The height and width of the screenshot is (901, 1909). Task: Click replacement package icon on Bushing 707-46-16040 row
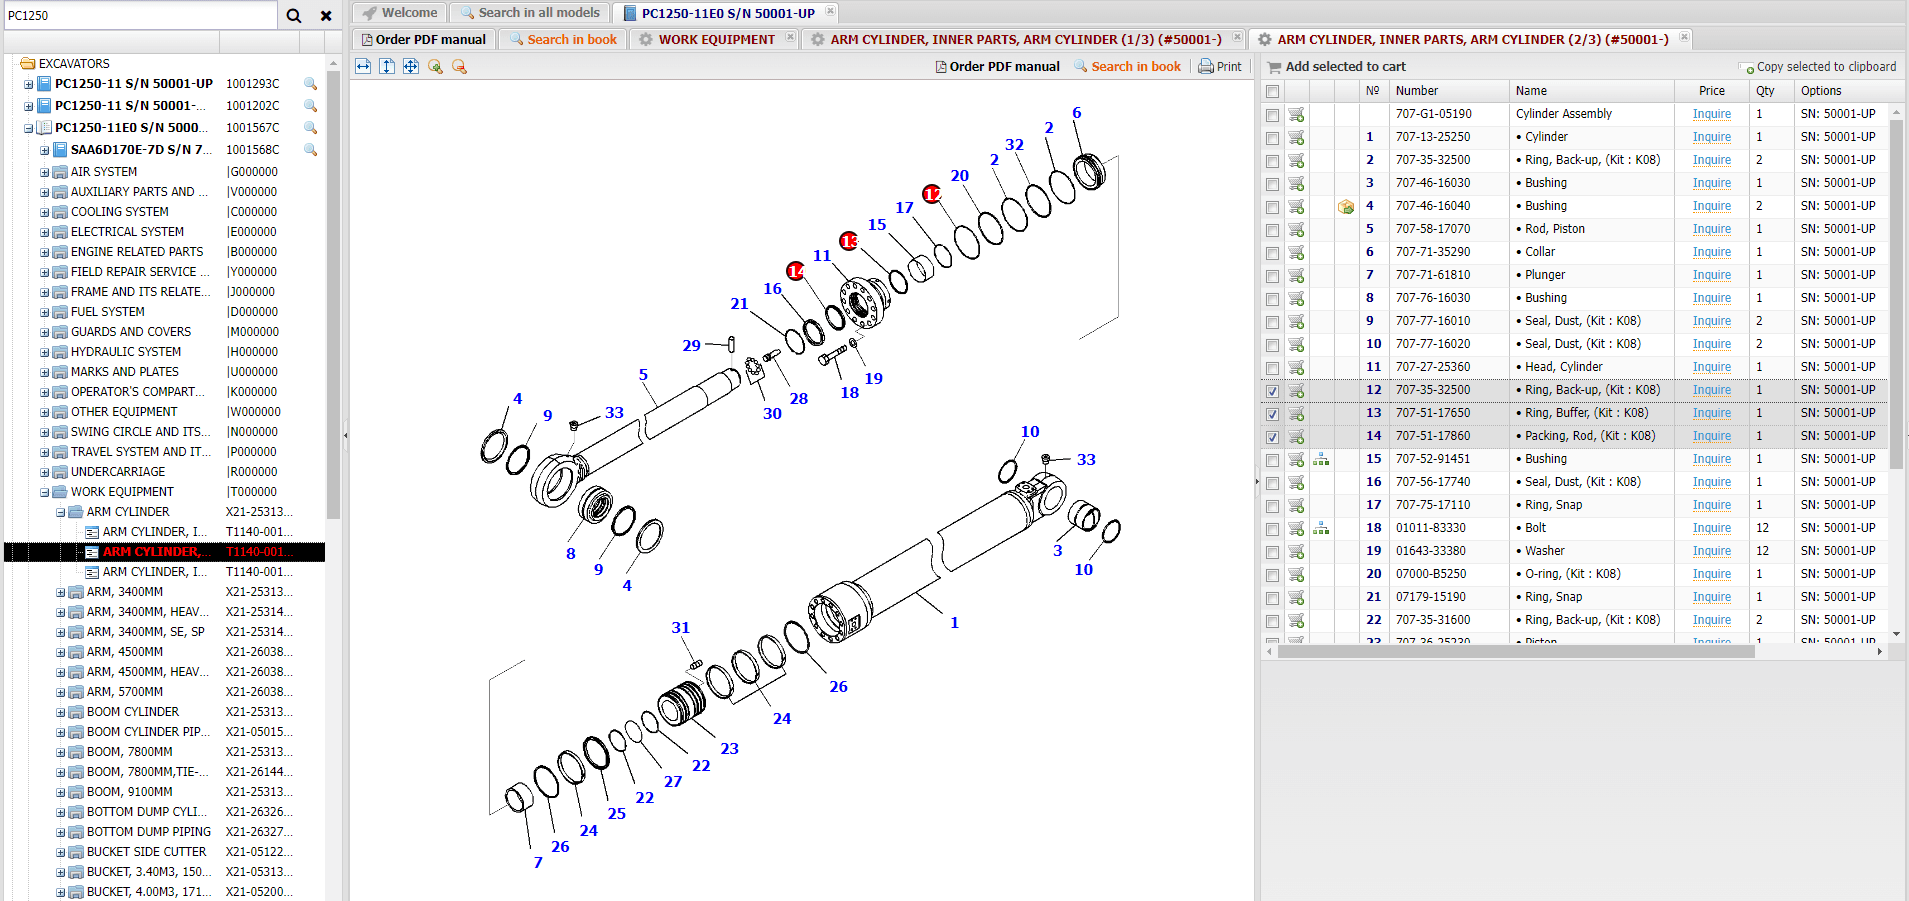pyautogui.click(x=1346, y=206)
